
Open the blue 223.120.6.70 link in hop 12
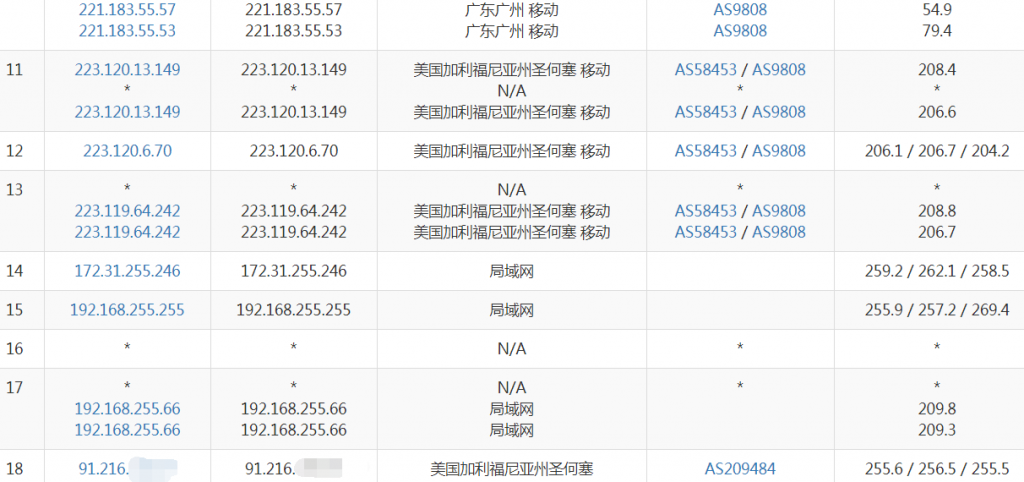(127, 152)
